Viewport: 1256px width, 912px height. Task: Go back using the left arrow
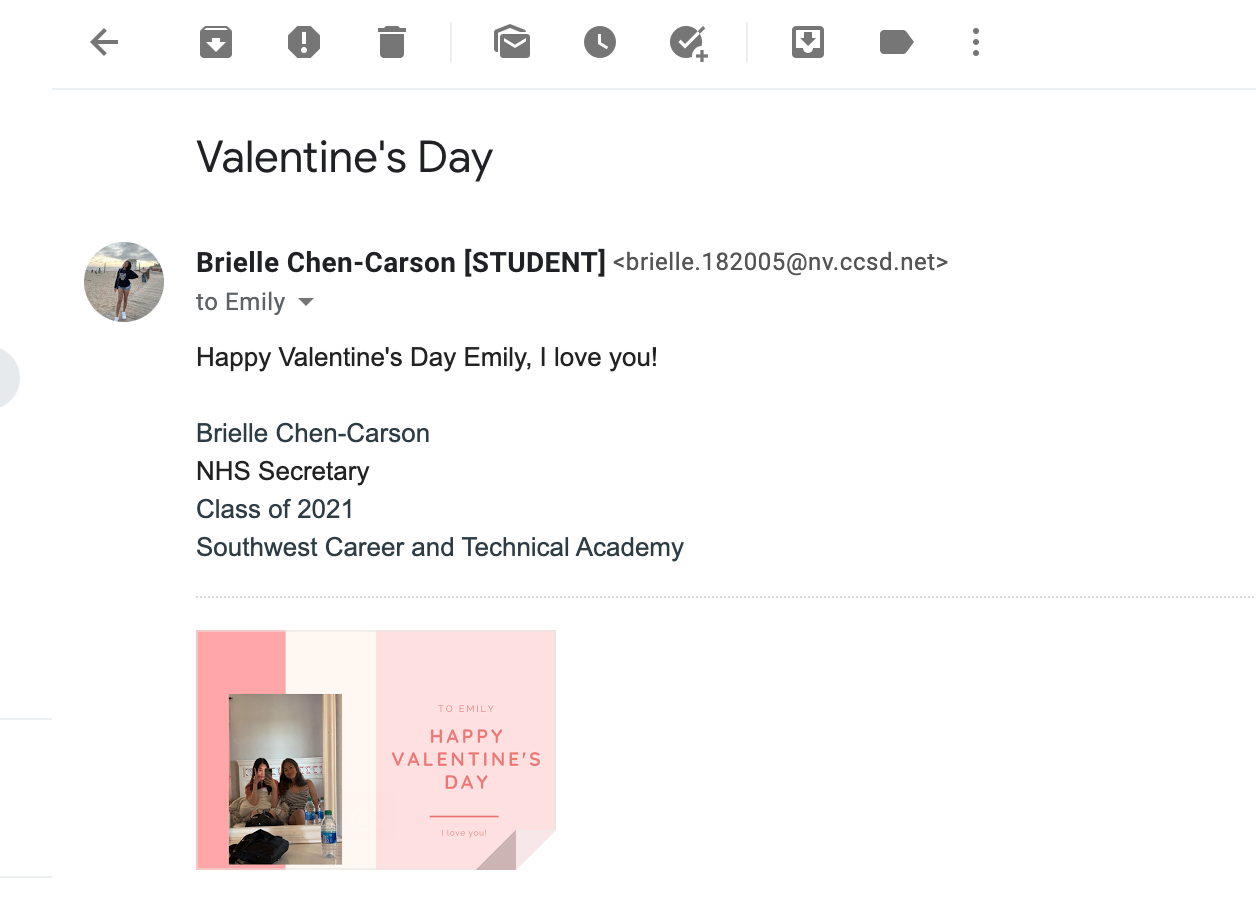pyautogui.click(x=105, y=42)
